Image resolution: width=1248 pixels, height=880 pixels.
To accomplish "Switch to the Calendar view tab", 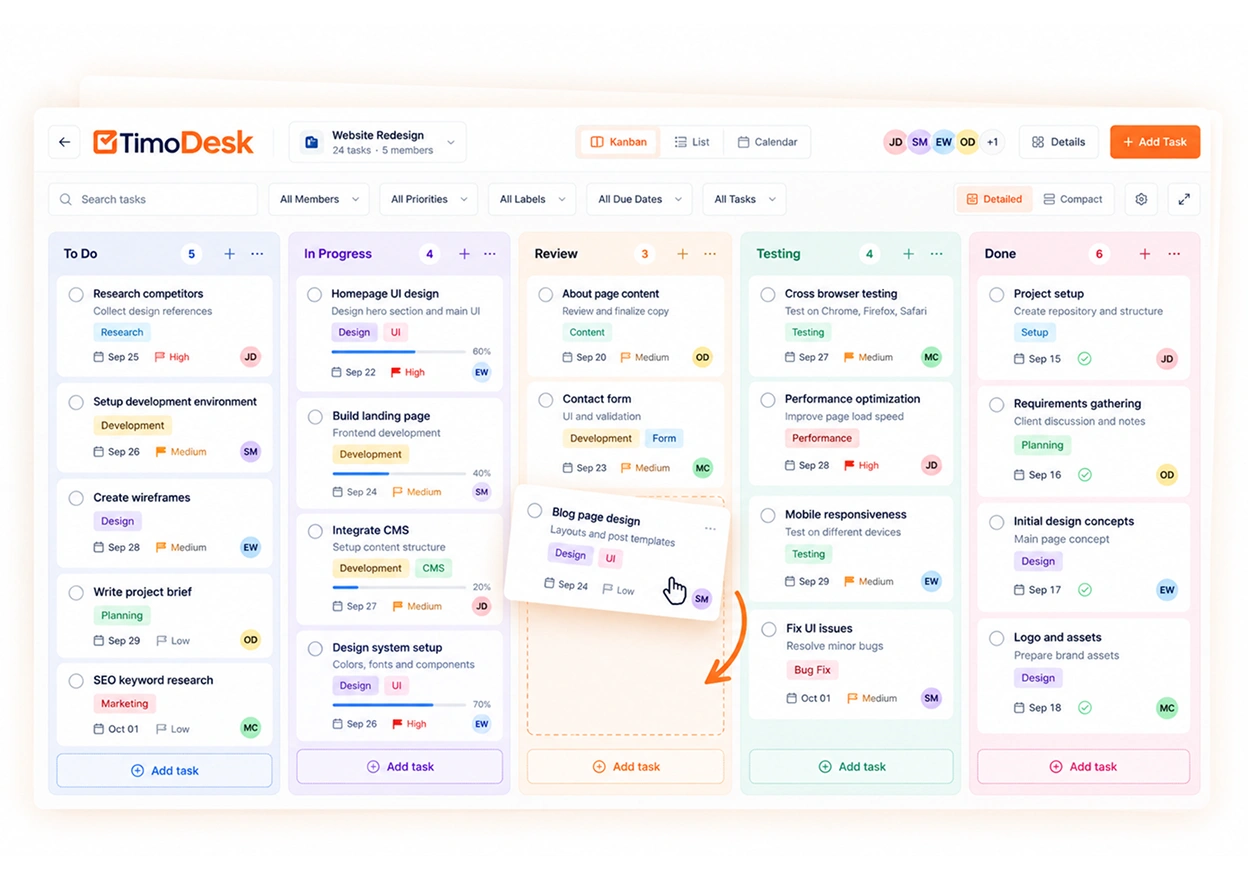I will click(x=767, y=142).
